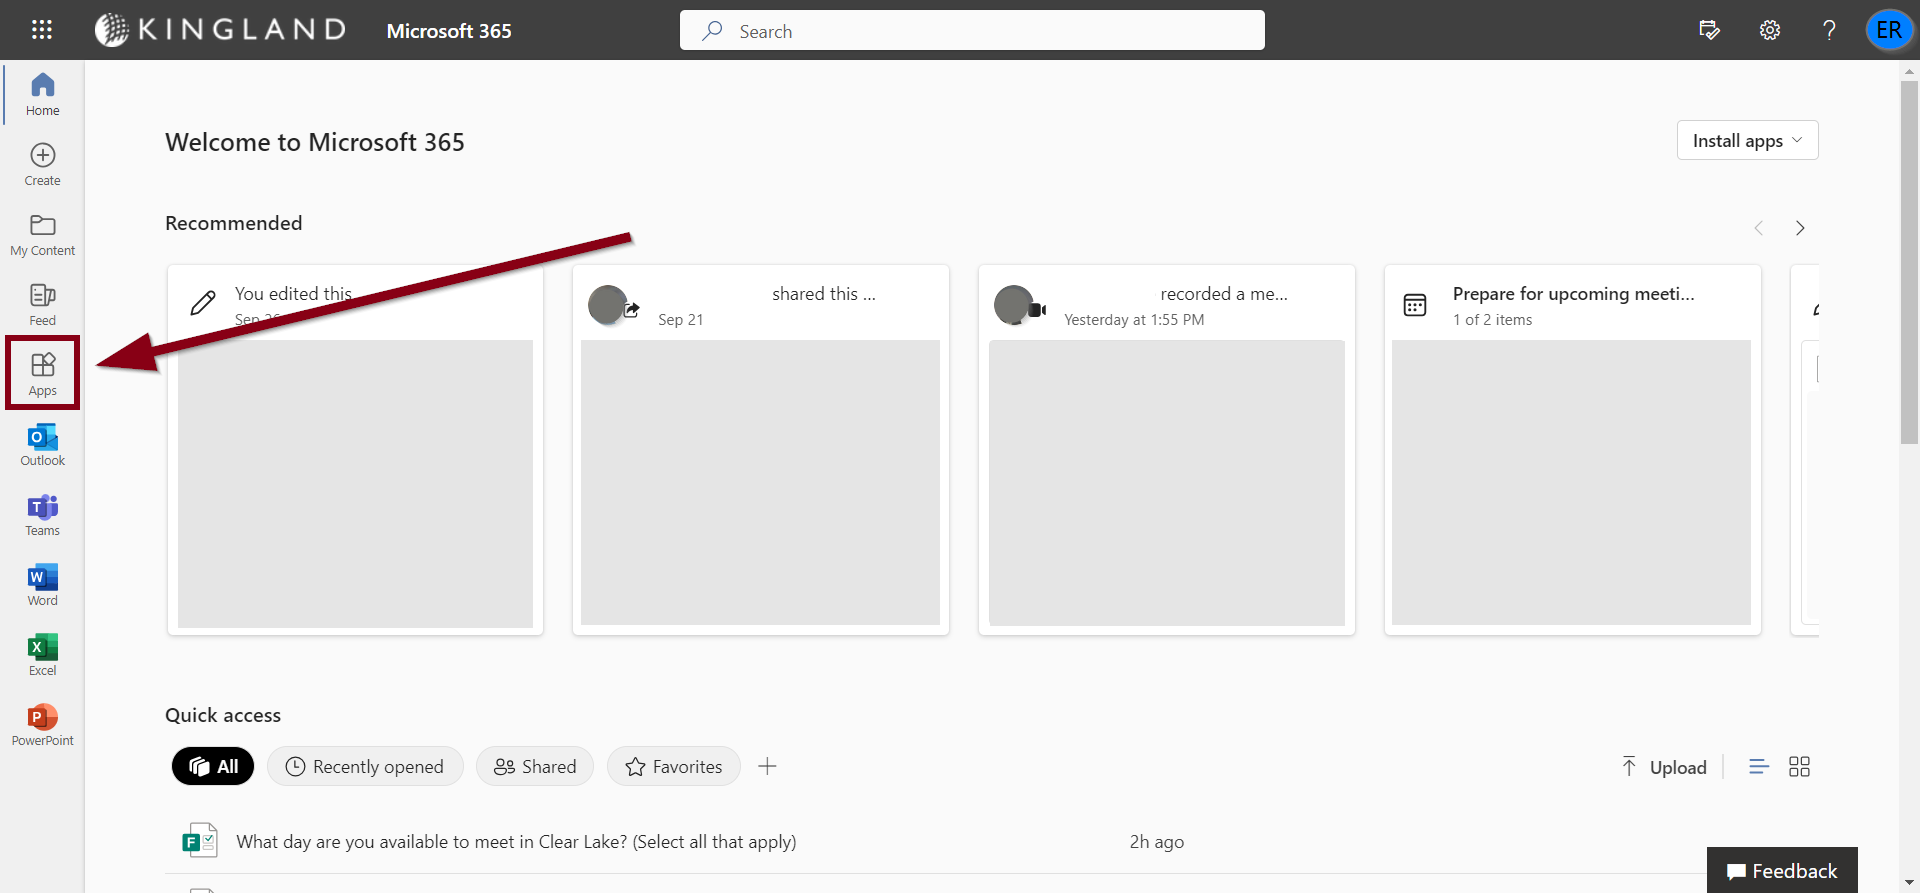Add a new Quick access filter
1920x893 pixels.
(x=767, y=767)
